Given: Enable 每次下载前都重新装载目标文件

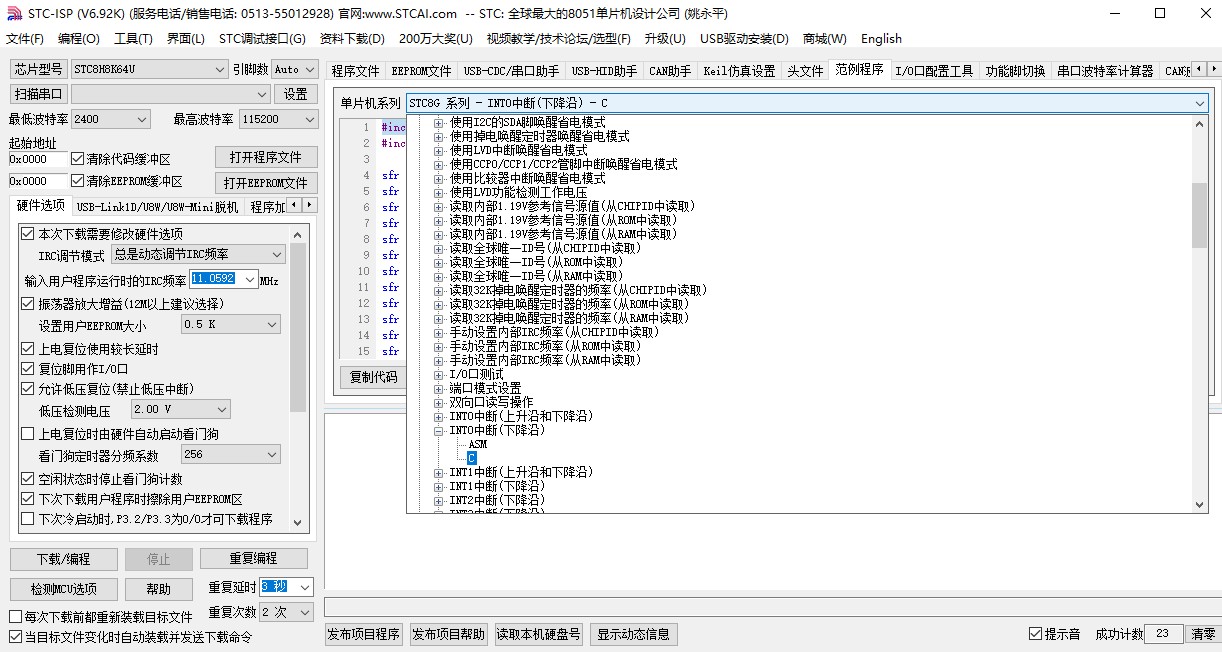Looking at the screenshot, I should (x=15, y=617).
